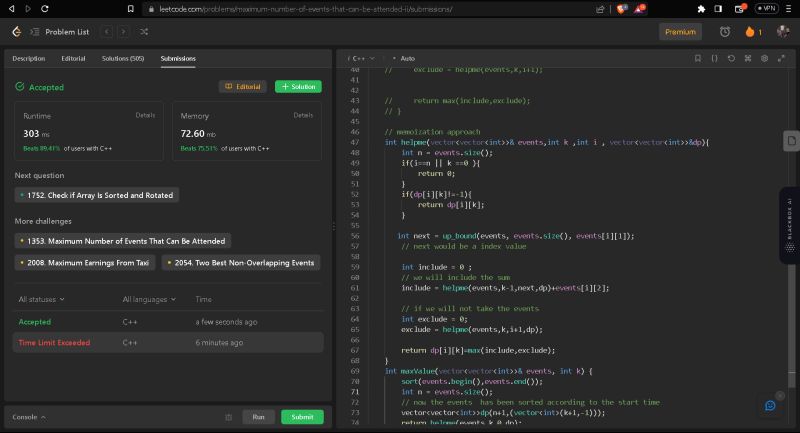Expand the All statuses filter dropdown
Viewport: 800px width, 433px height.
point(41,299)
